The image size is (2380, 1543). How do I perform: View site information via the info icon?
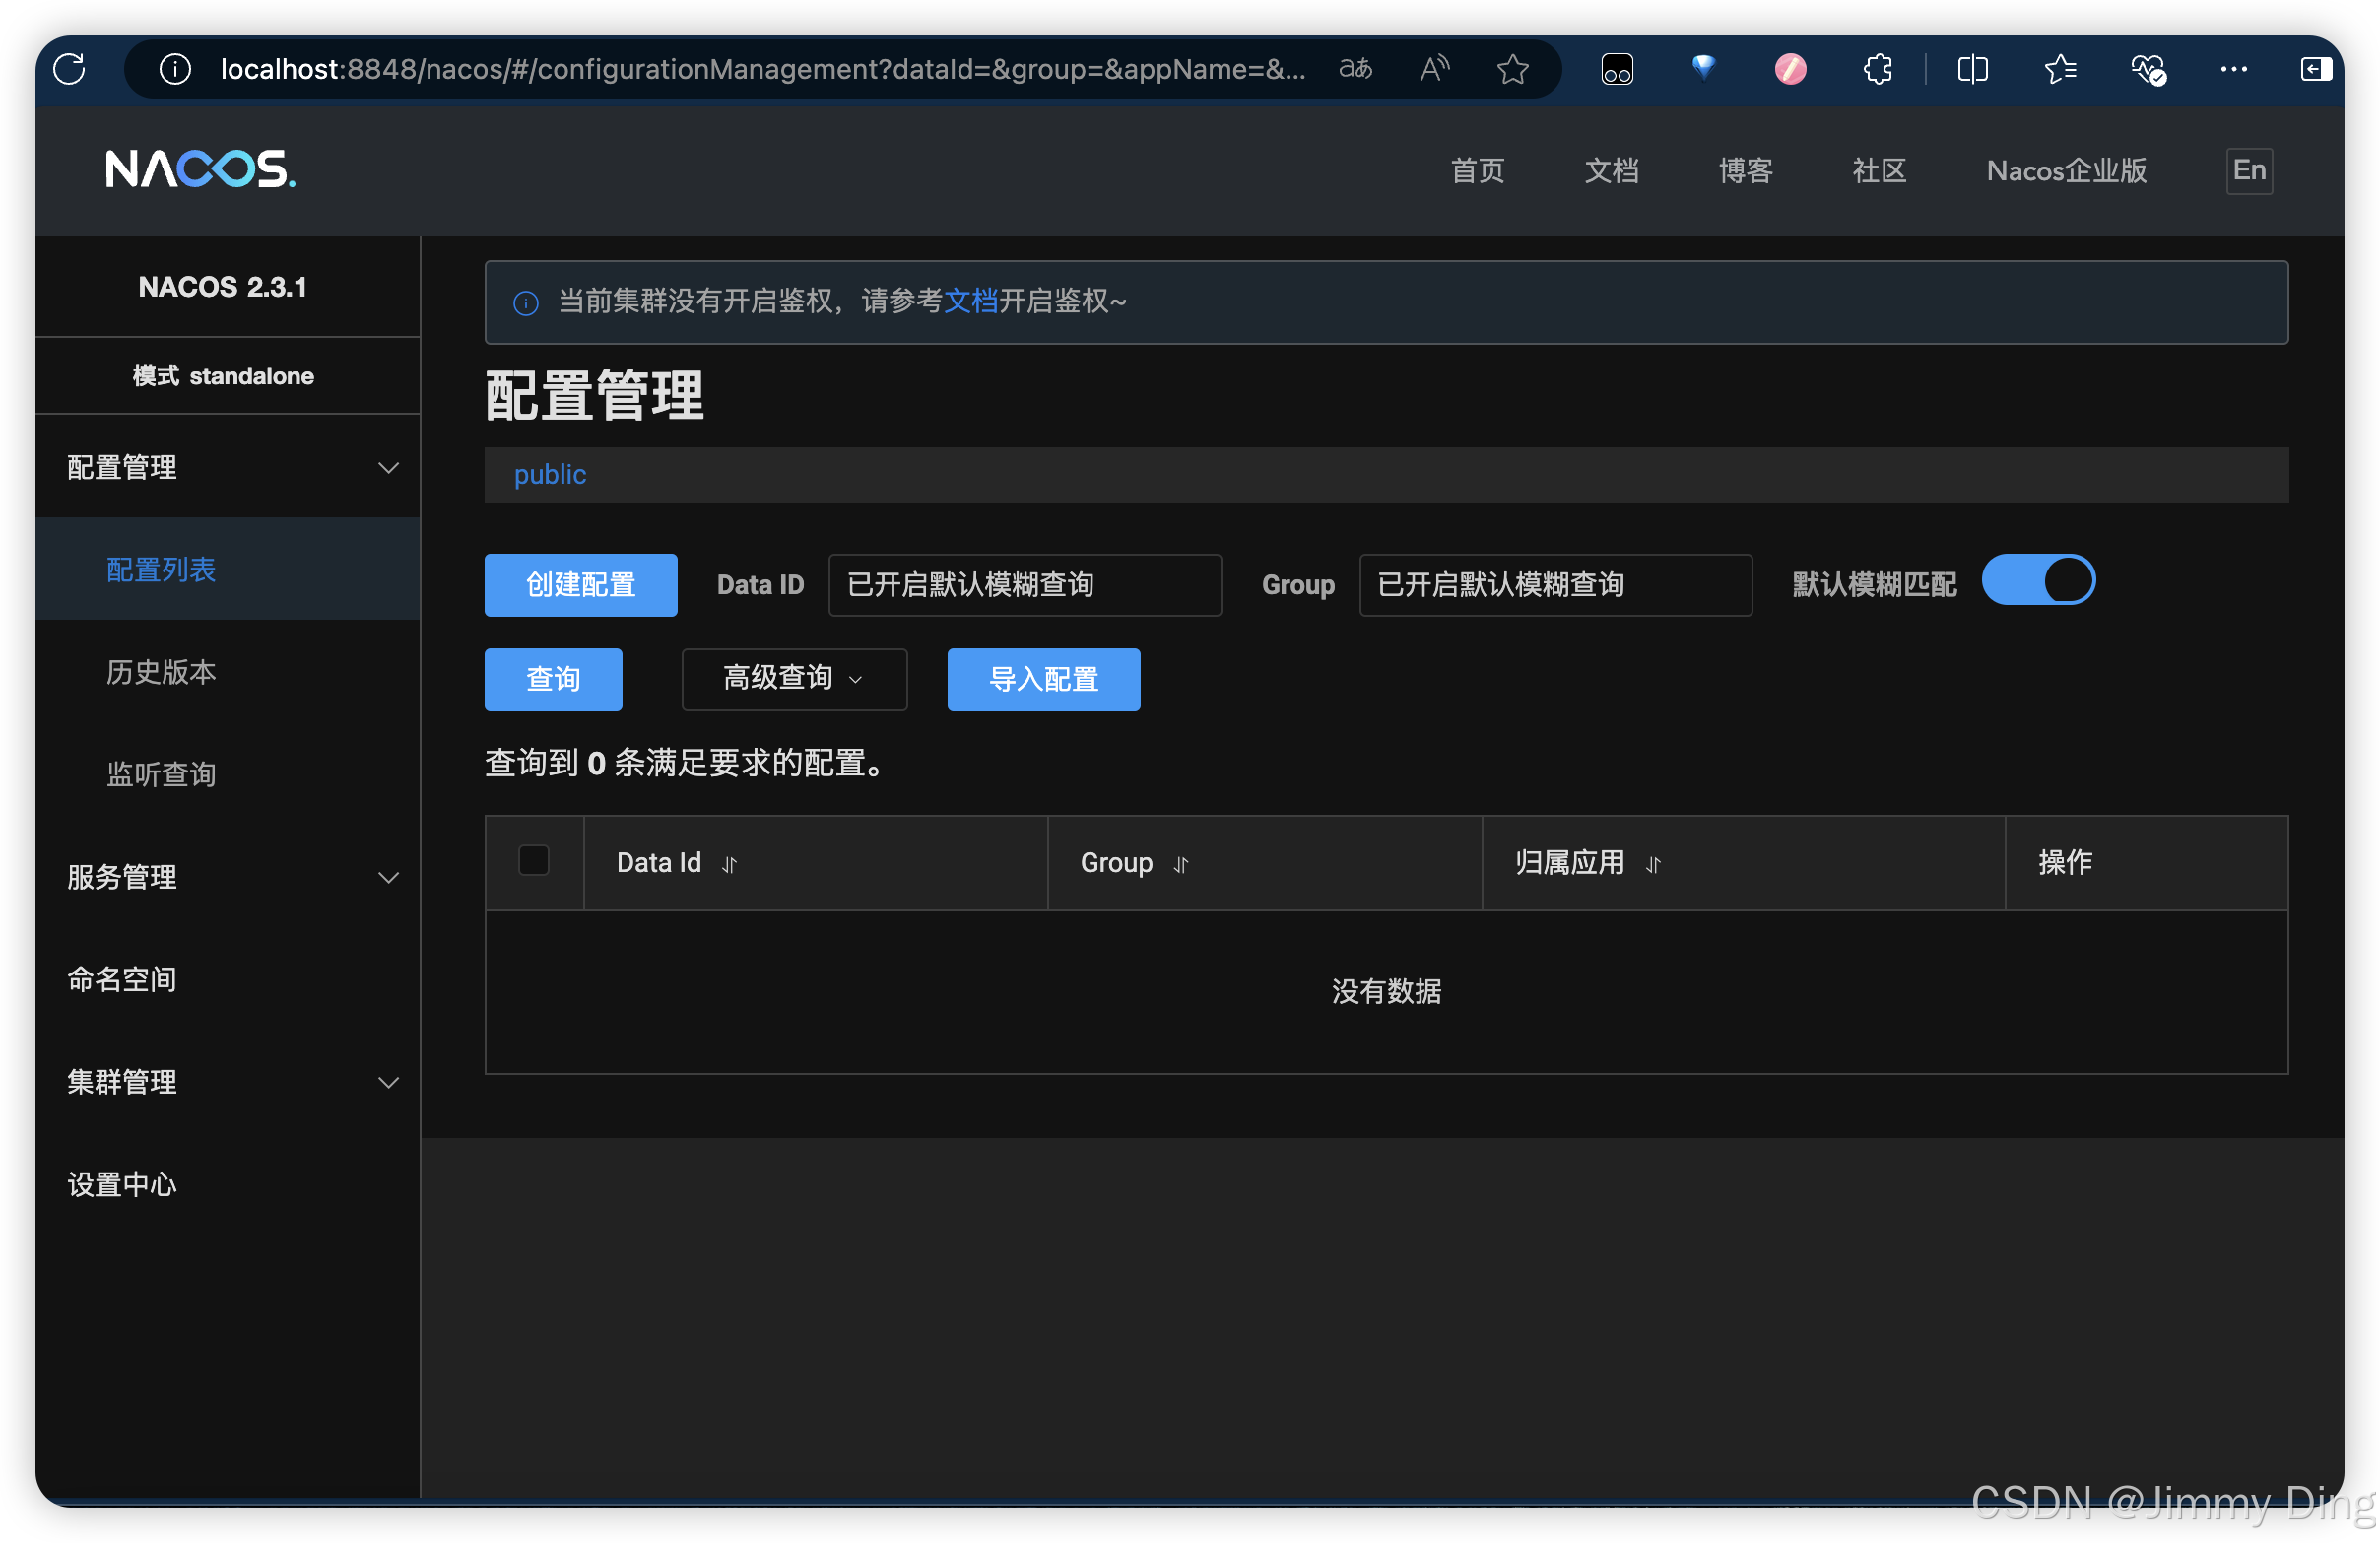click(x=175, y=69)
